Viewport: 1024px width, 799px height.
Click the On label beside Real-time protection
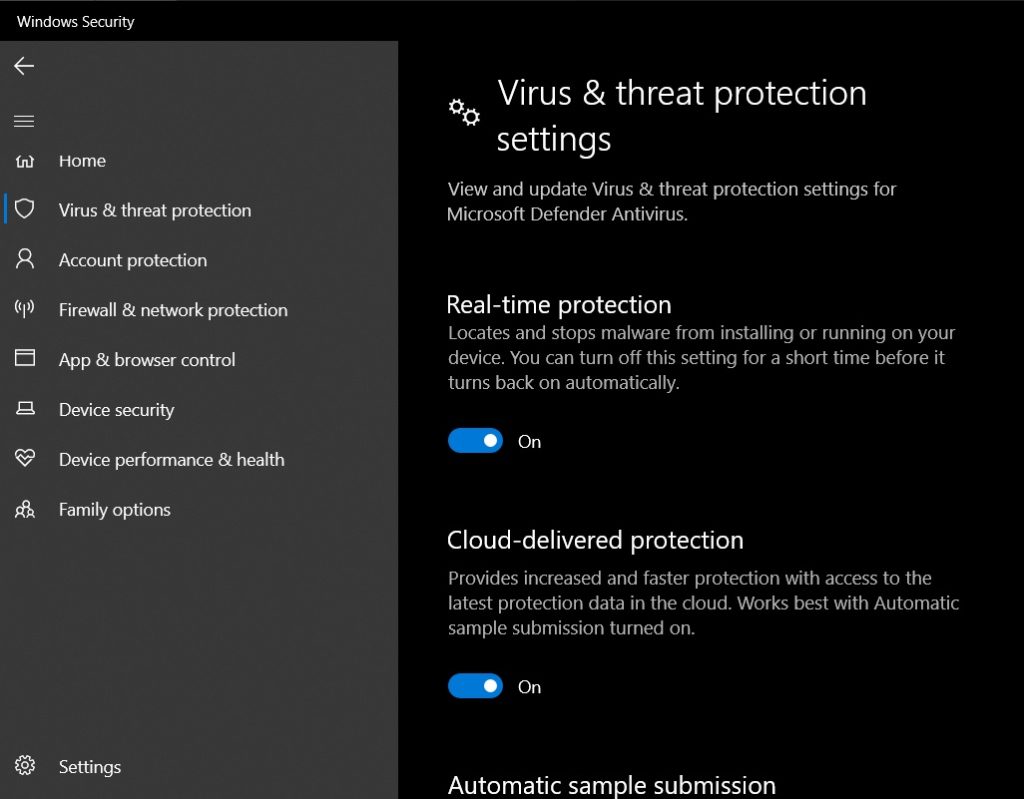(529, 441)
